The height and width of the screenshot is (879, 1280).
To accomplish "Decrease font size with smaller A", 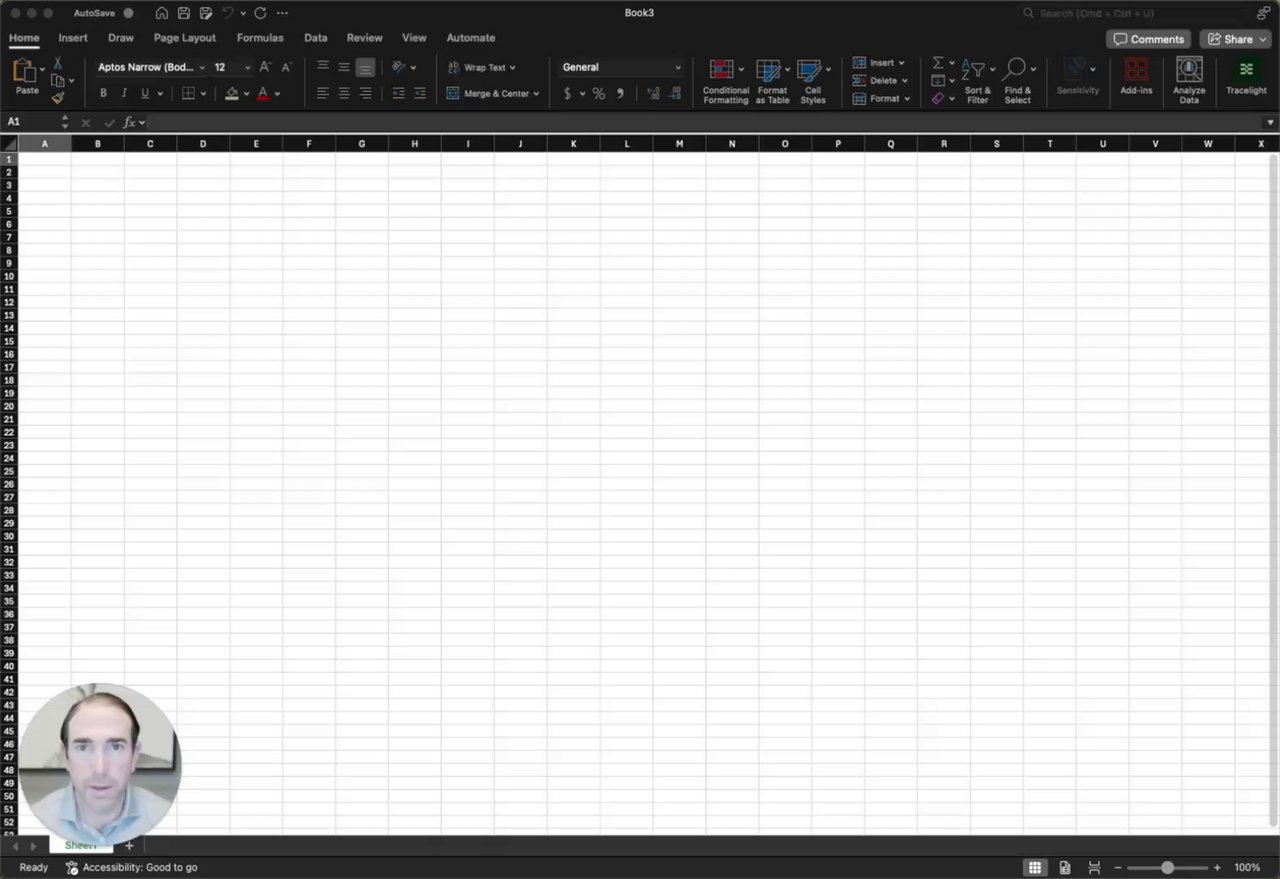I will 286,67.
